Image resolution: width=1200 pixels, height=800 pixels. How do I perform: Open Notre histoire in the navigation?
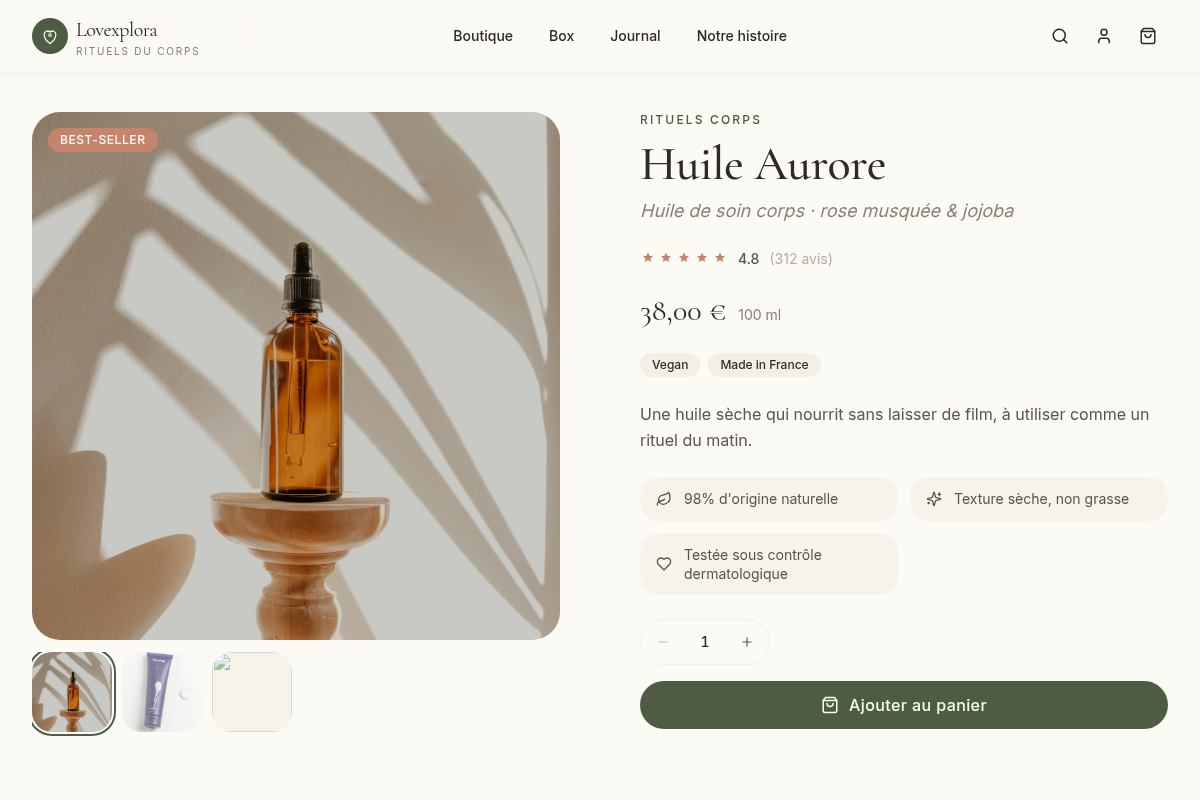pyautogui.click(x=742, y=36)
